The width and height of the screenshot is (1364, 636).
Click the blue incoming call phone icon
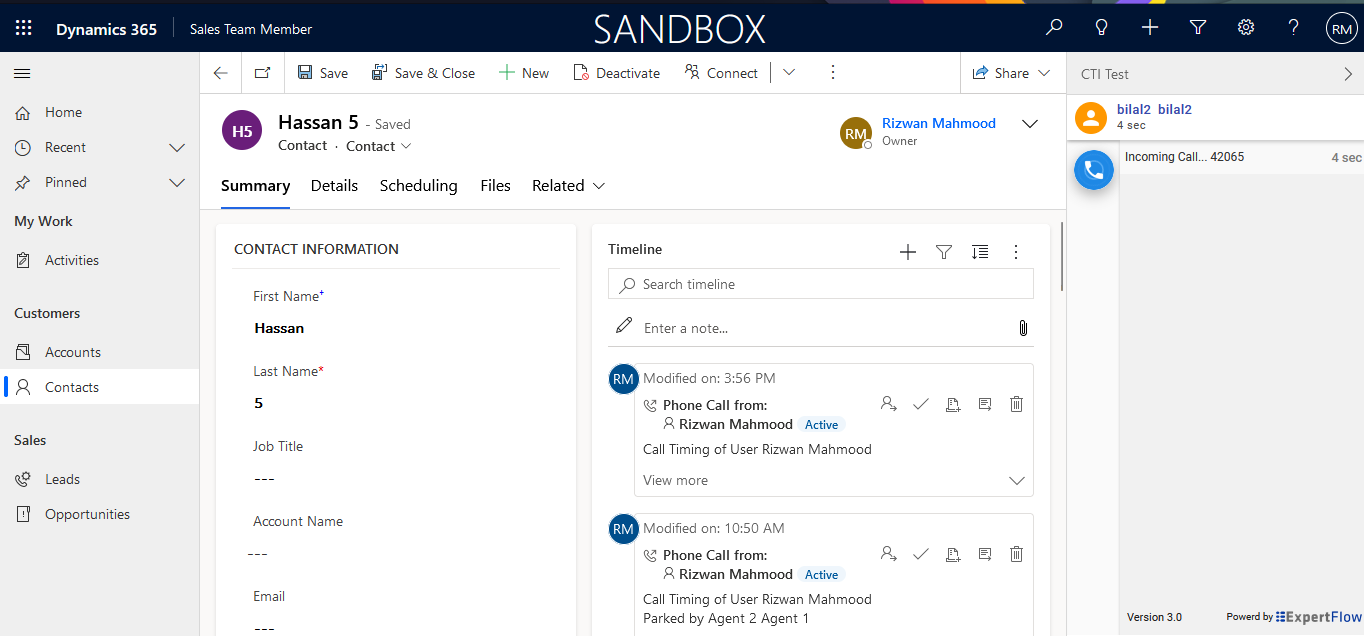pos(1093,169)
